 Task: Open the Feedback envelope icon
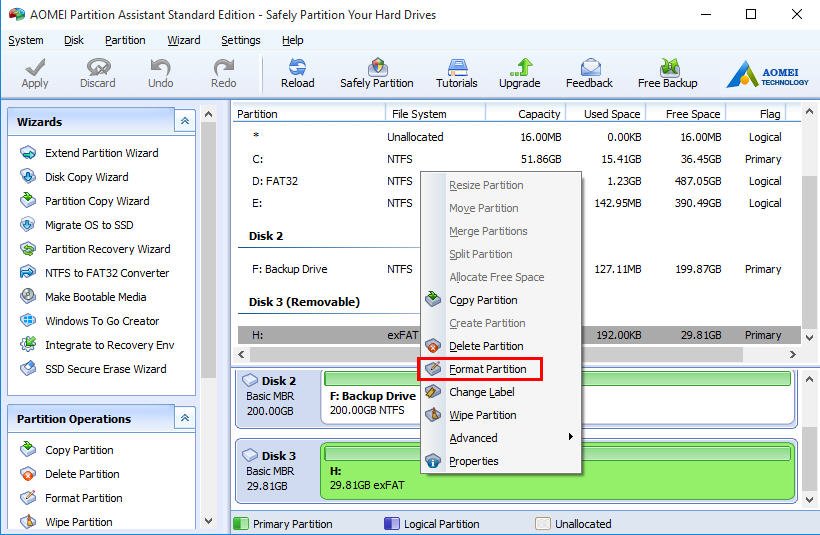pyautogui.click(x=590, y=67)
